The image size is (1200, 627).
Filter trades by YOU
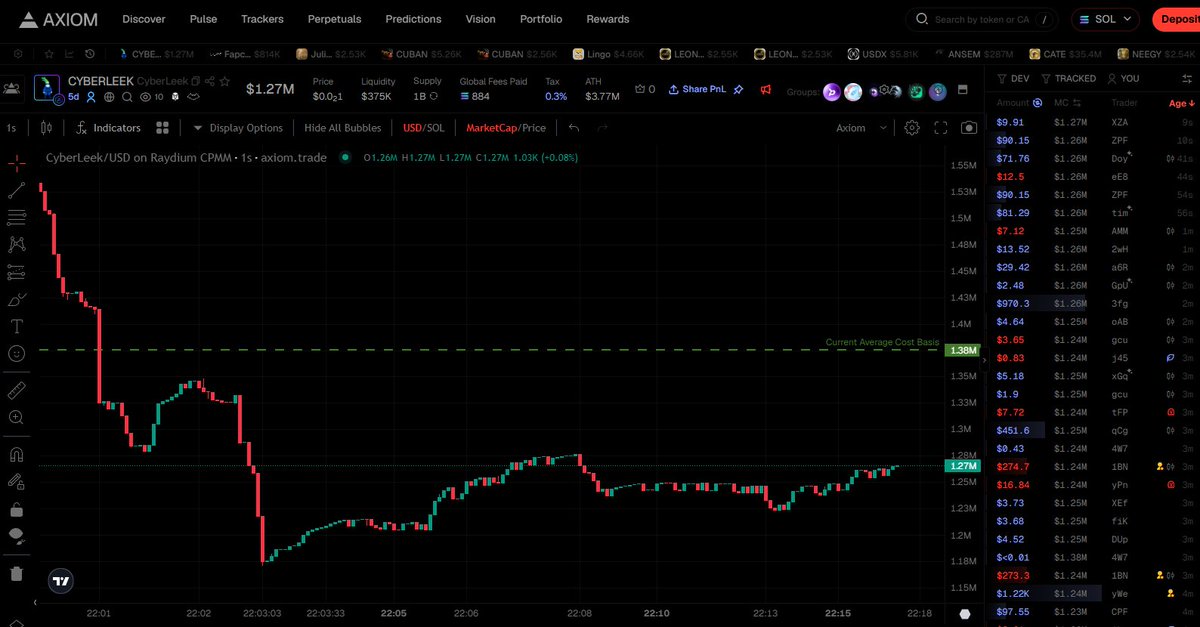tap(1122, 78)
